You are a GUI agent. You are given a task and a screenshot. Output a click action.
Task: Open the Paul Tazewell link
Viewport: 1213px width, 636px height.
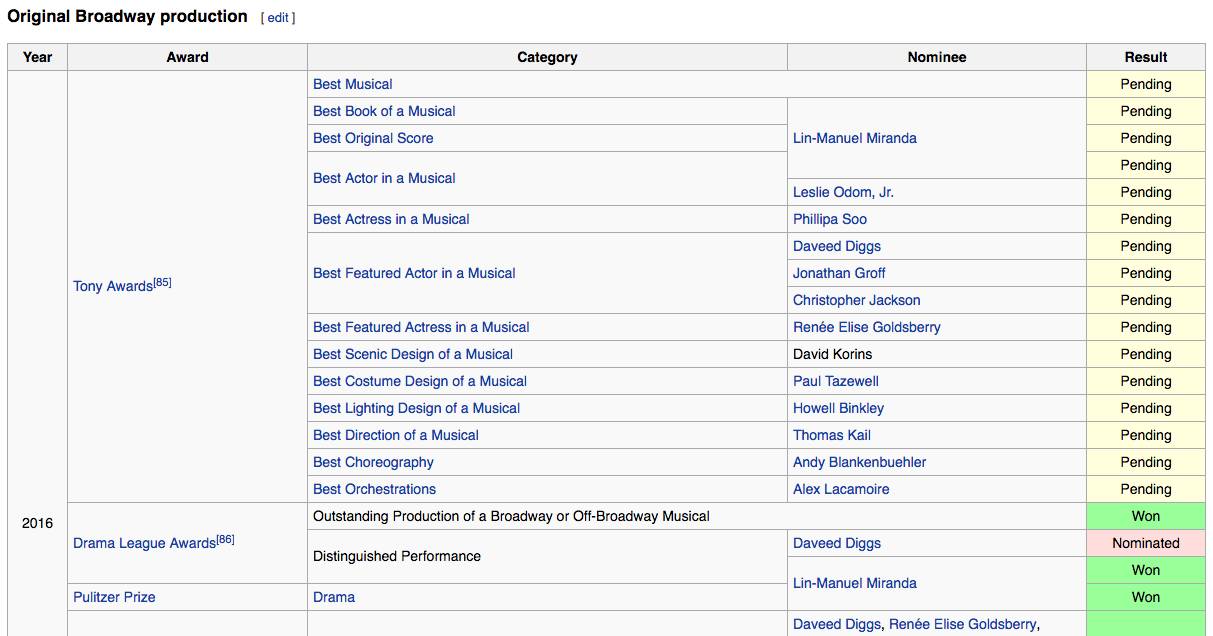(836, 381)
